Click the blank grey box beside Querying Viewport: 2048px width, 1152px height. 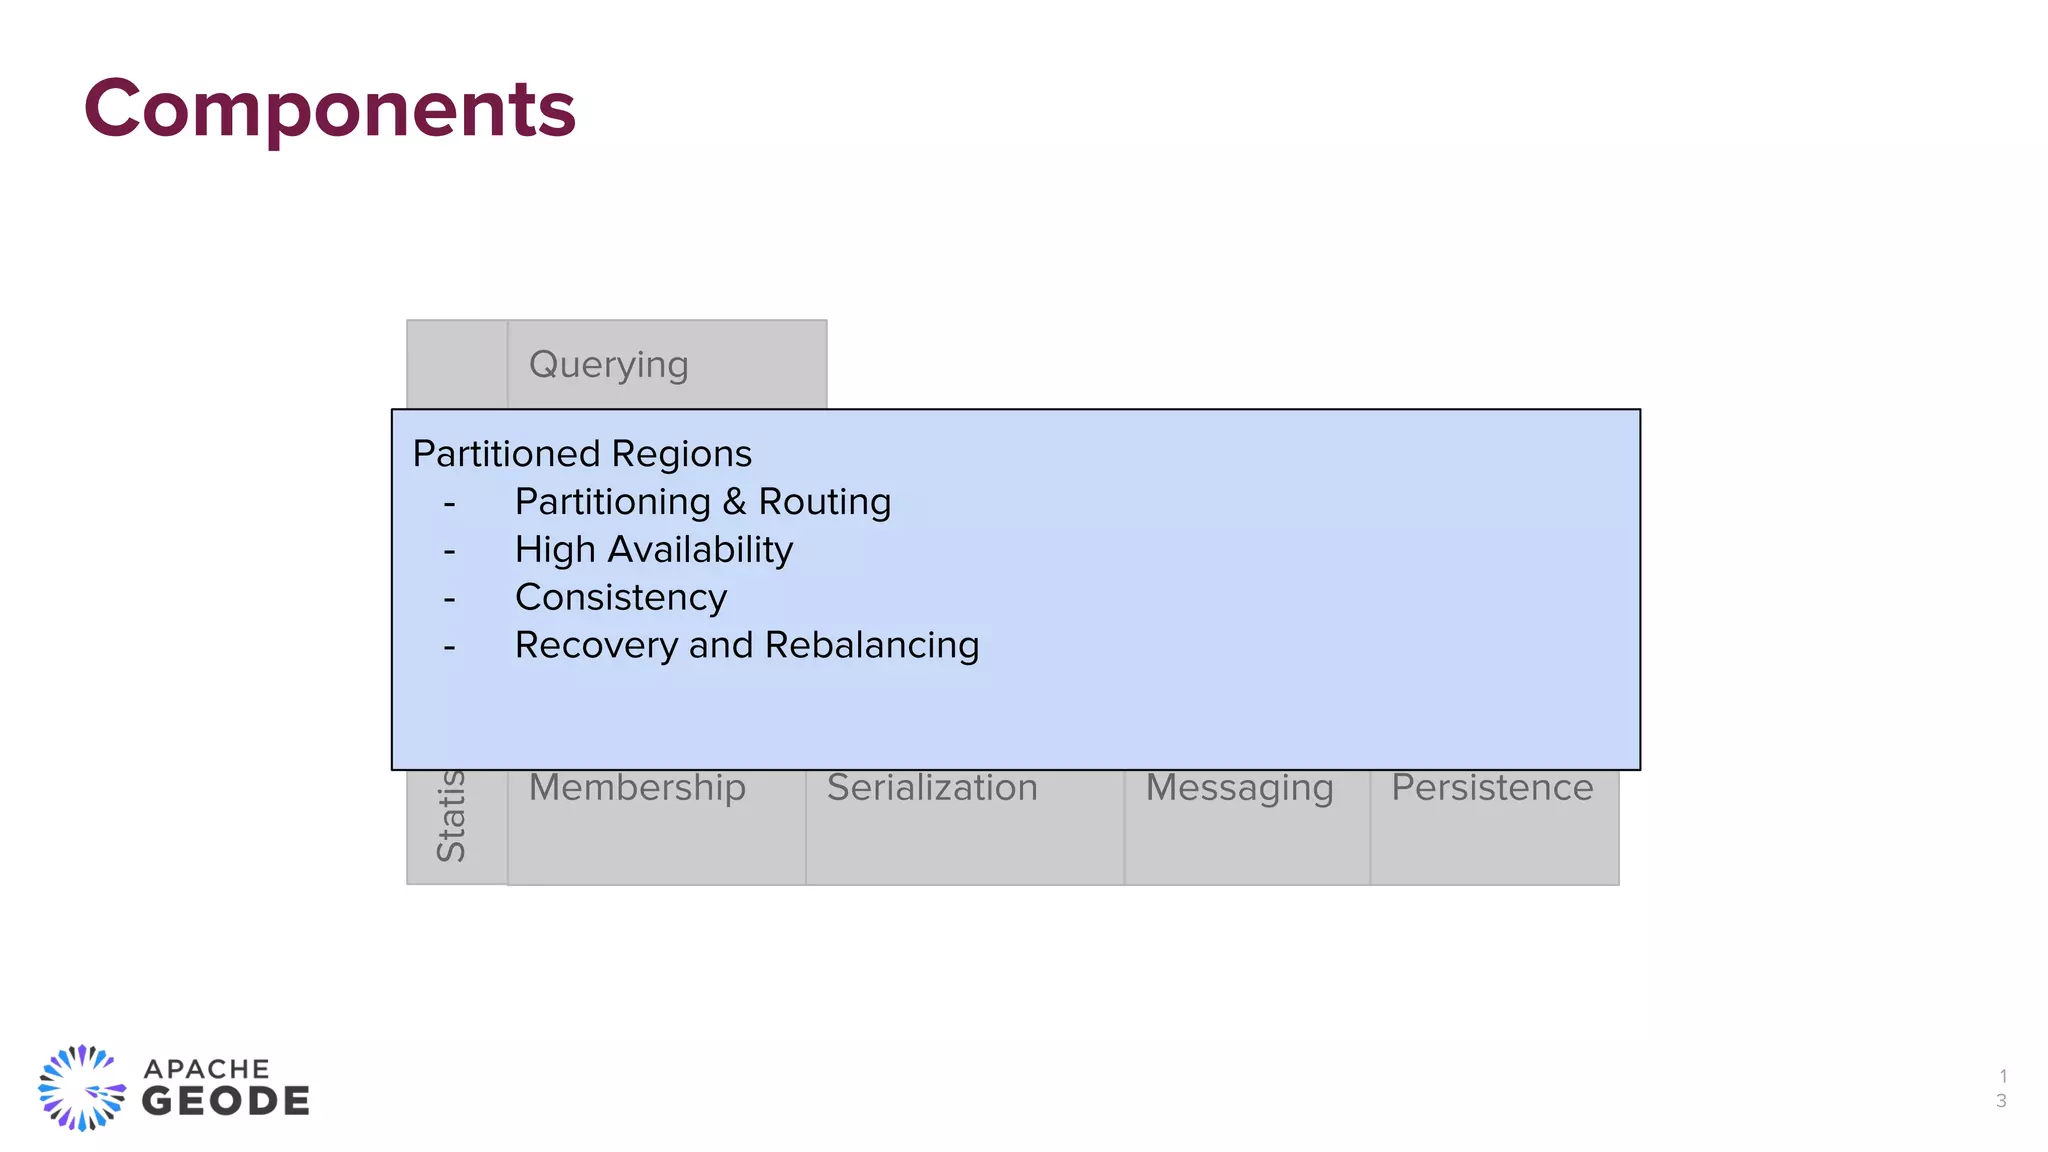tap(457, 364)
